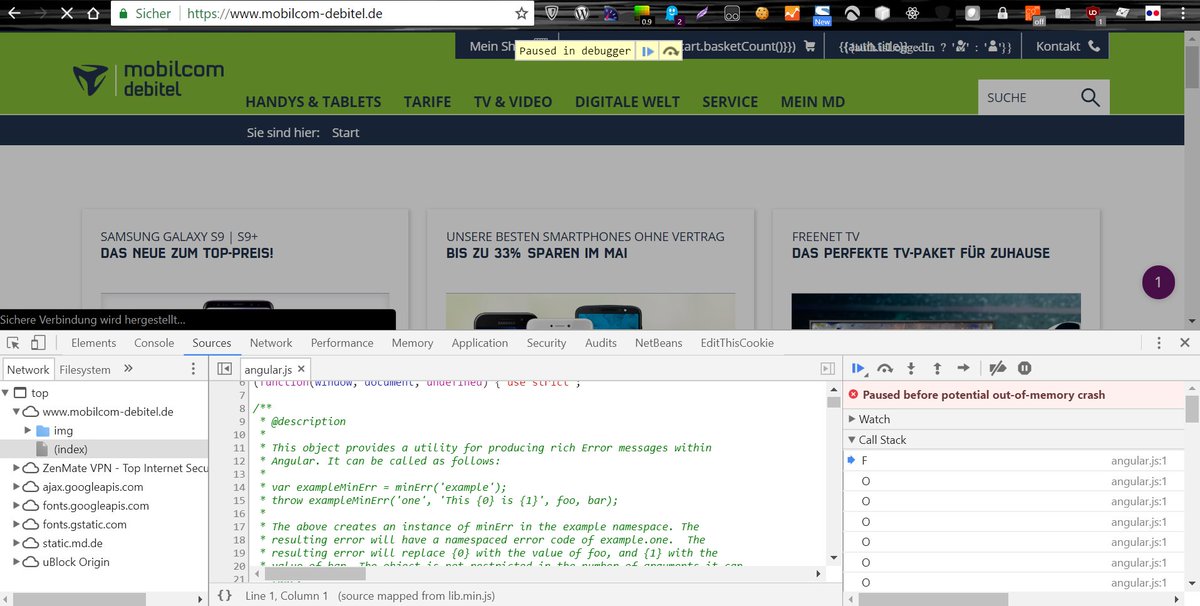
Task: Click the Start breadcrumb link
Action: (345, 132)
